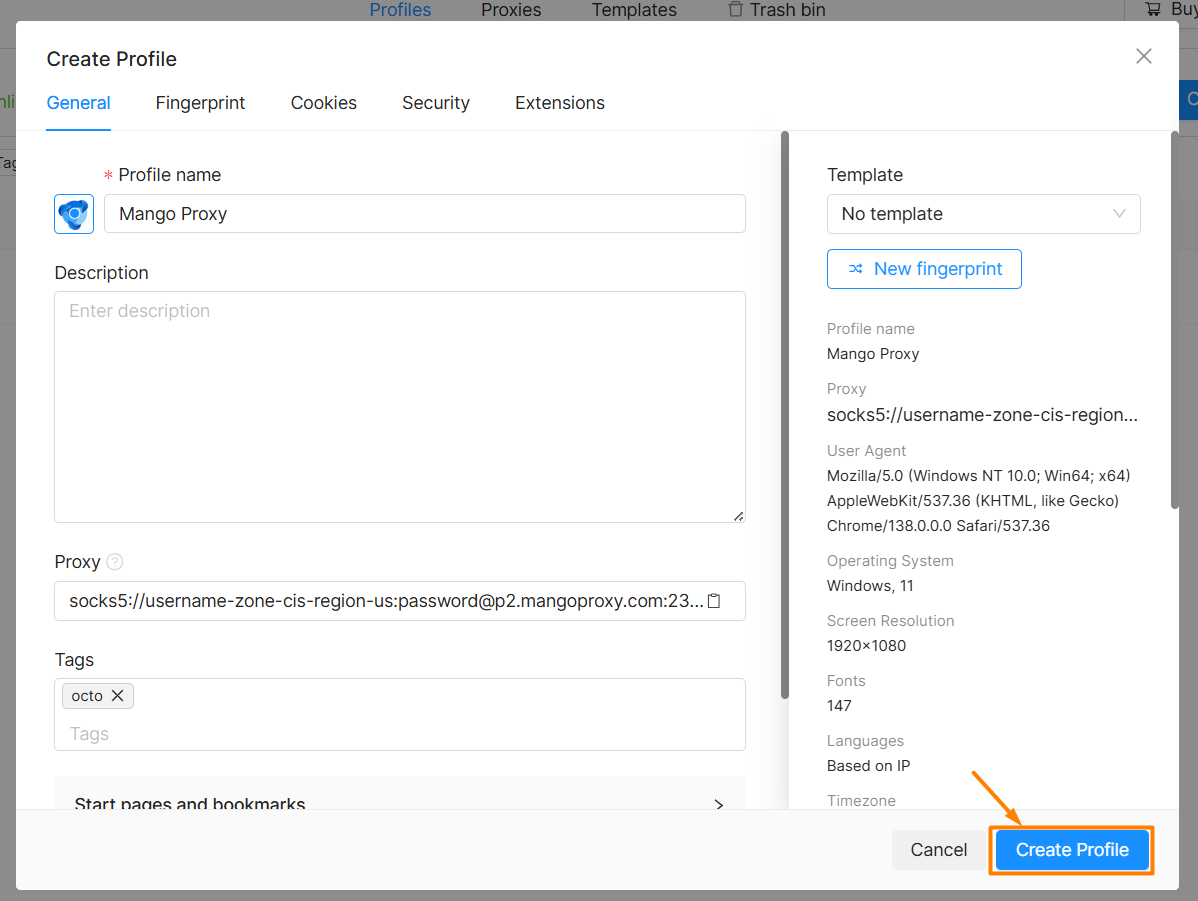Click the summary proxy value socks5://username-zone-cis-region...
The height and width of the screenshot is (901, 1198).
click(982, 415)
